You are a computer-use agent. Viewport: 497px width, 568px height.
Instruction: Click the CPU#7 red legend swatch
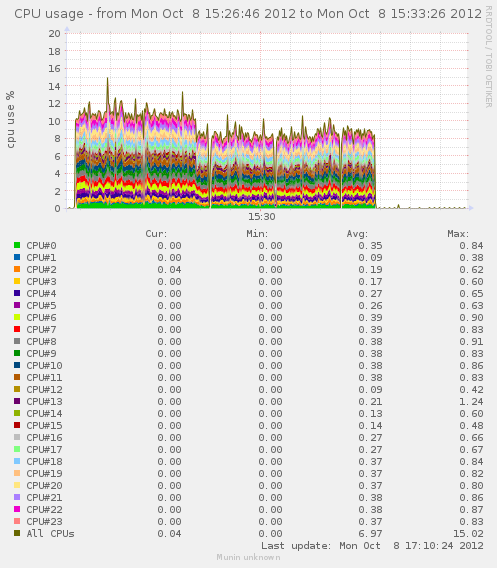click(17, 329)
